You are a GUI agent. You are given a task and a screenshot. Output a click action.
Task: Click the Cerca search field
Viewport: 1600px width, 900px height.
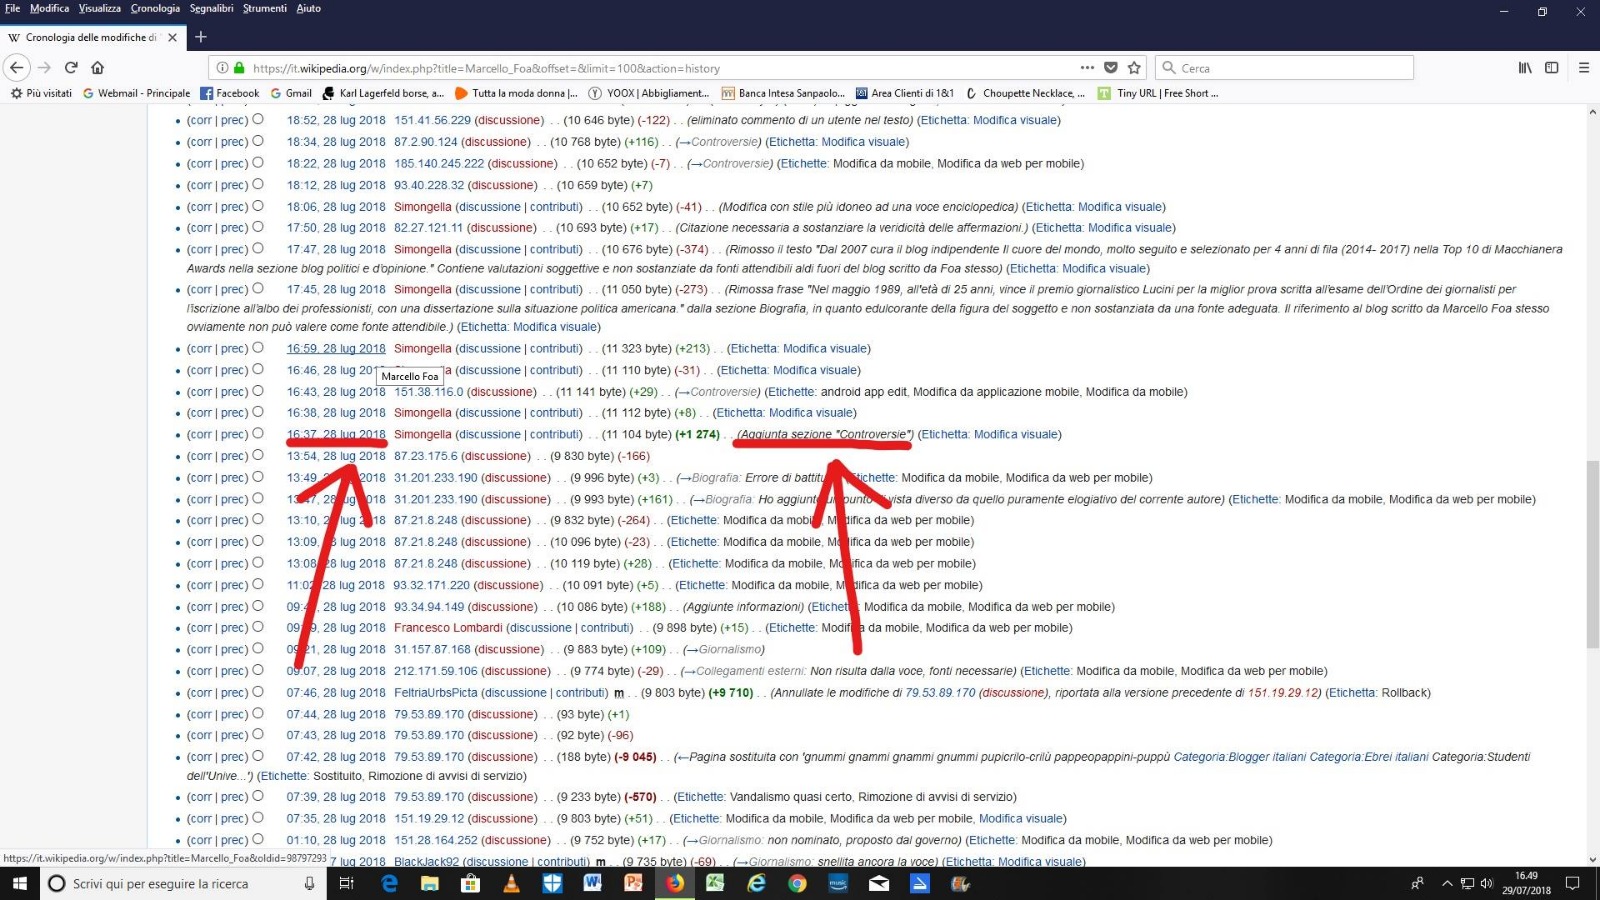click(x=1290, y=68)
